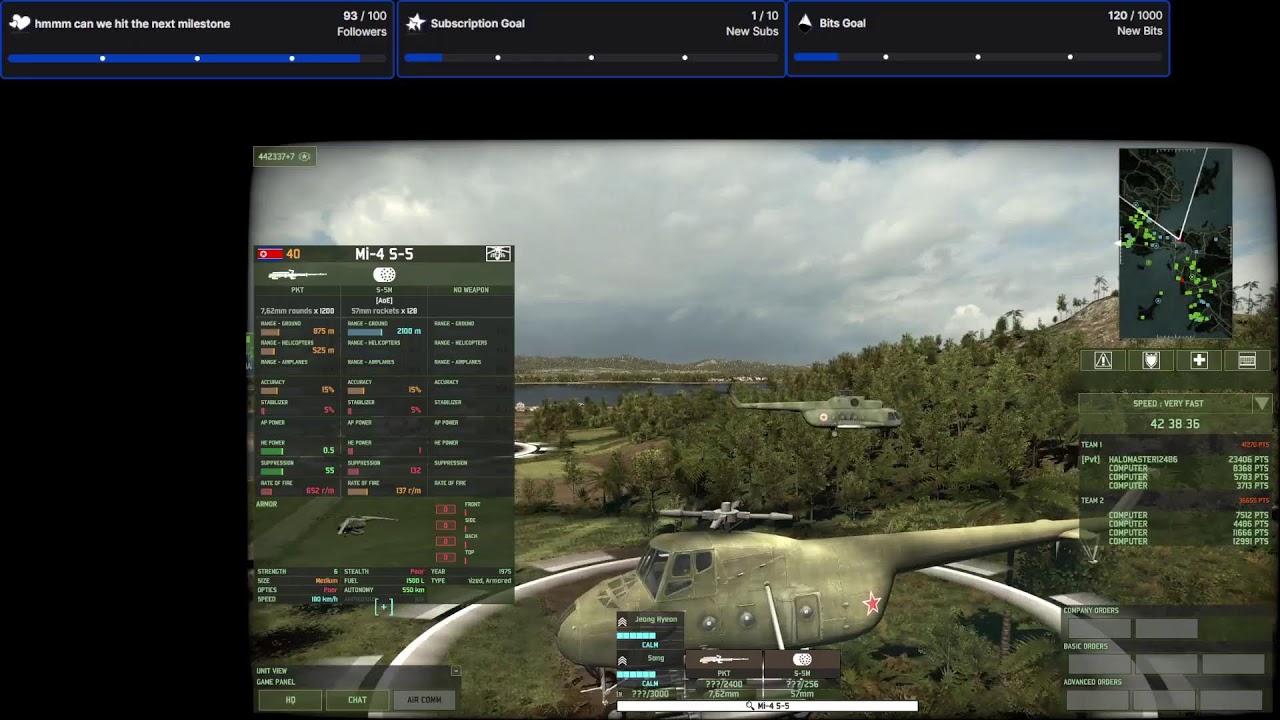The image size is (1280, 720).
Task: Click the SPEED : VERY FAST label
Action: click(1168, 404)
